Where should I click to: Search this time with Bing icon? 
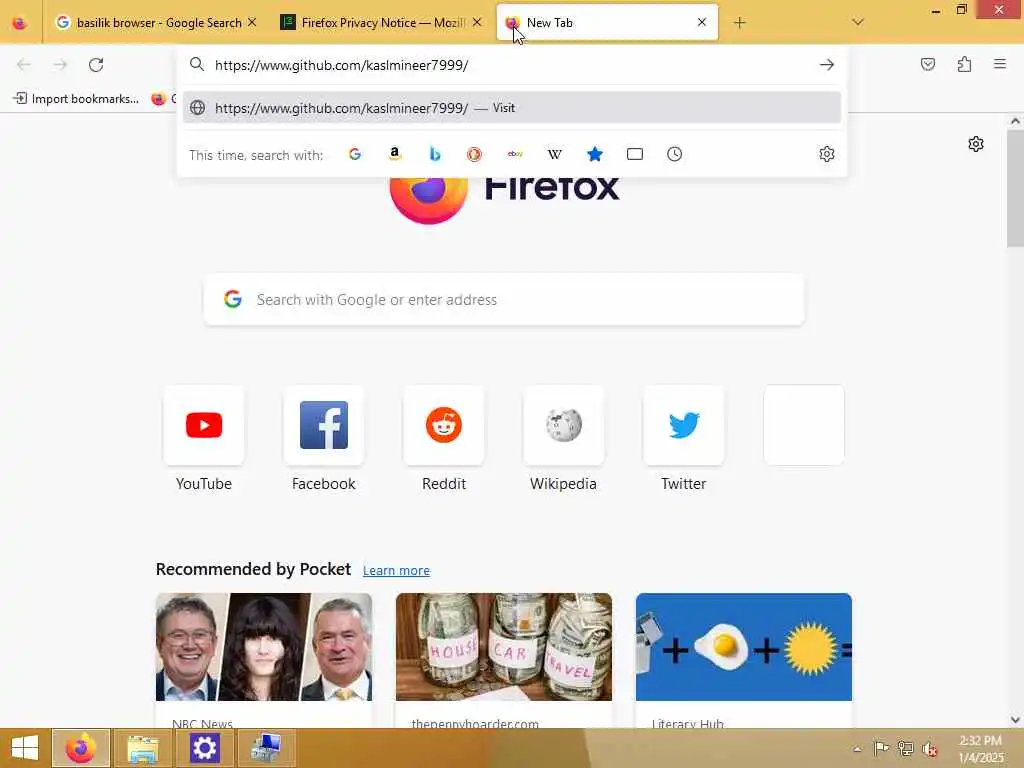click(435, 154)
